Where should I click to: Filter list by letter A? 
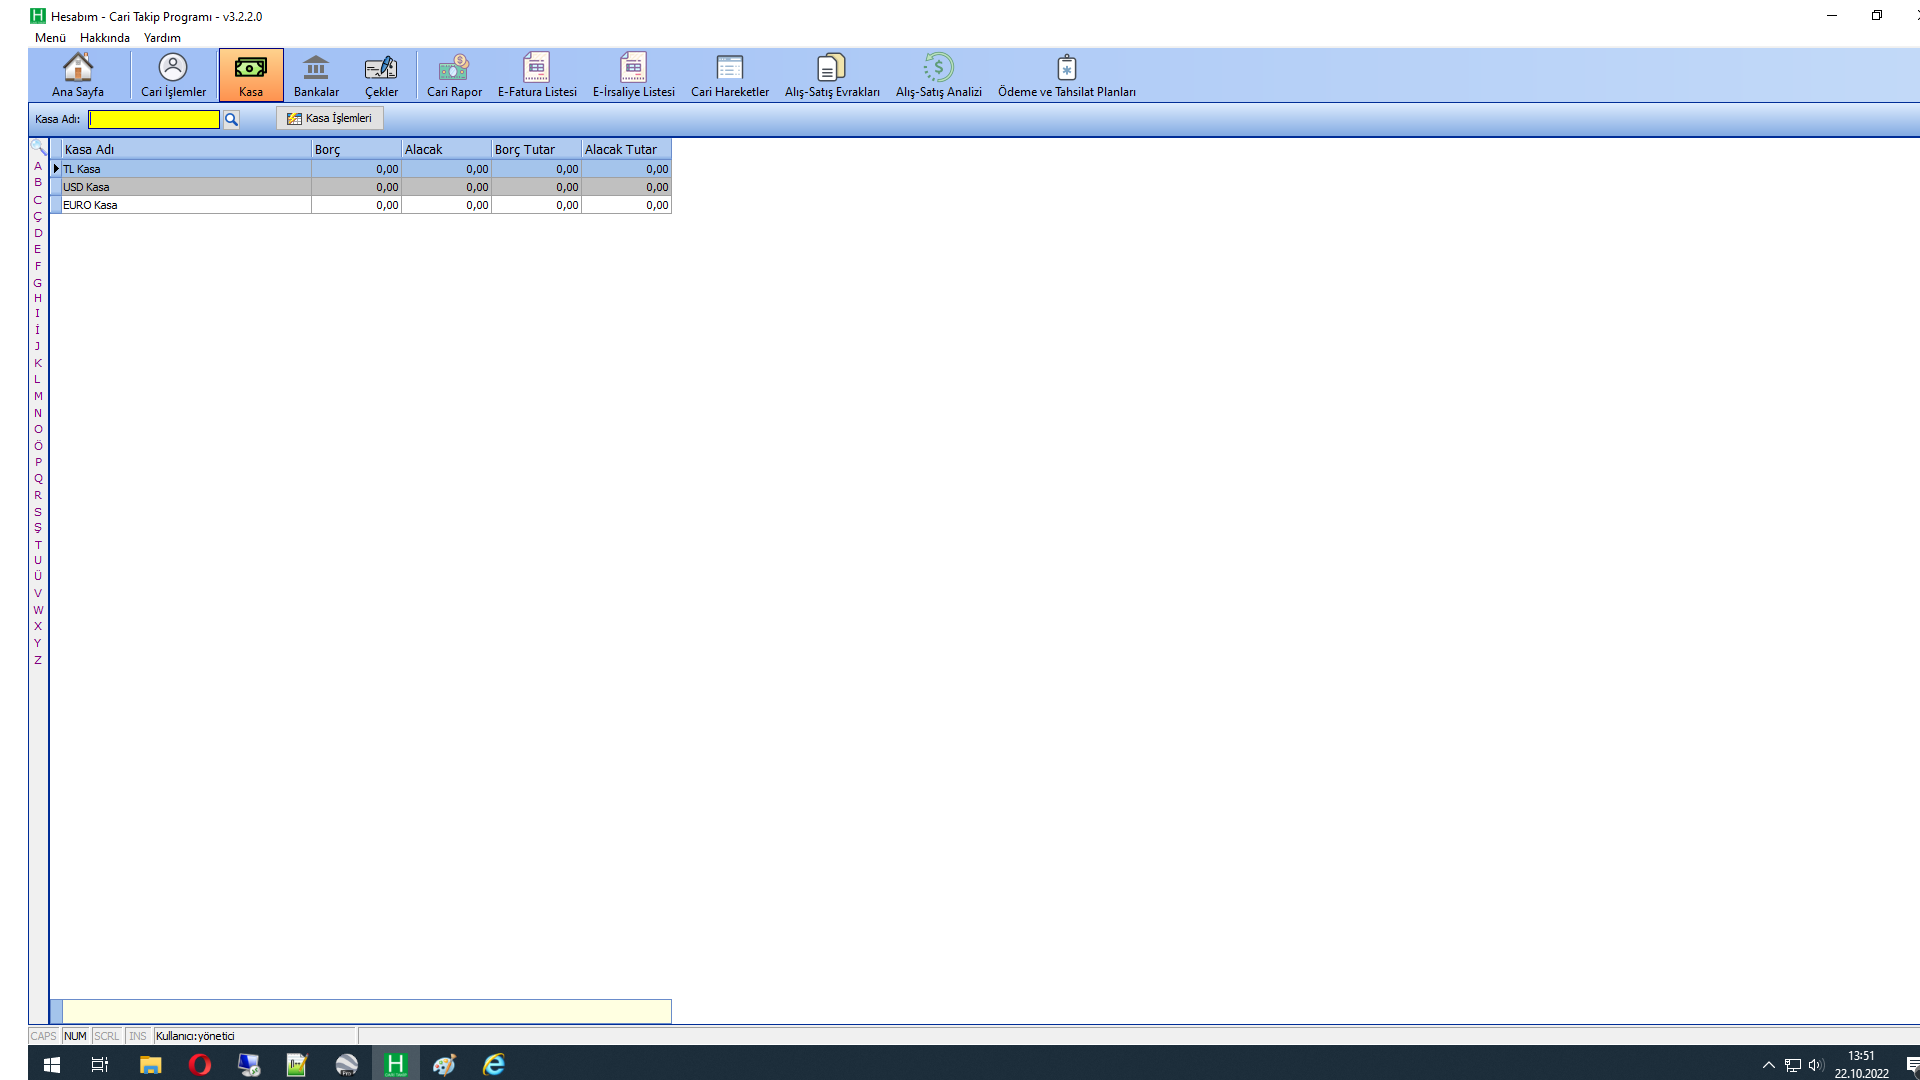pyautogui.click(x=38, y=166)
